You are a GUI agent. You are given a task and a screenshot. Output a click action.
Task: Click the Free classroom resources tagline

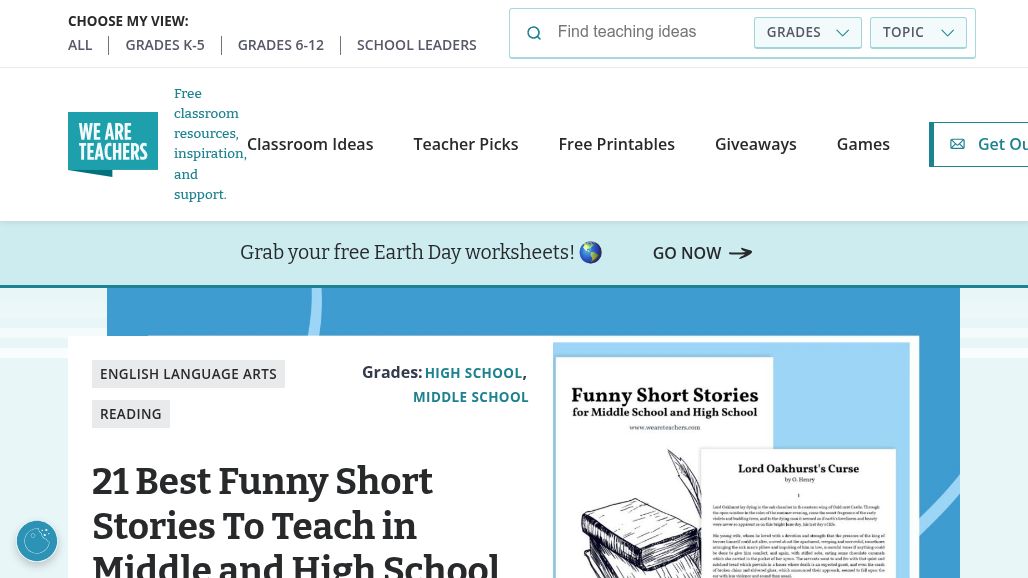click(210, 144)
